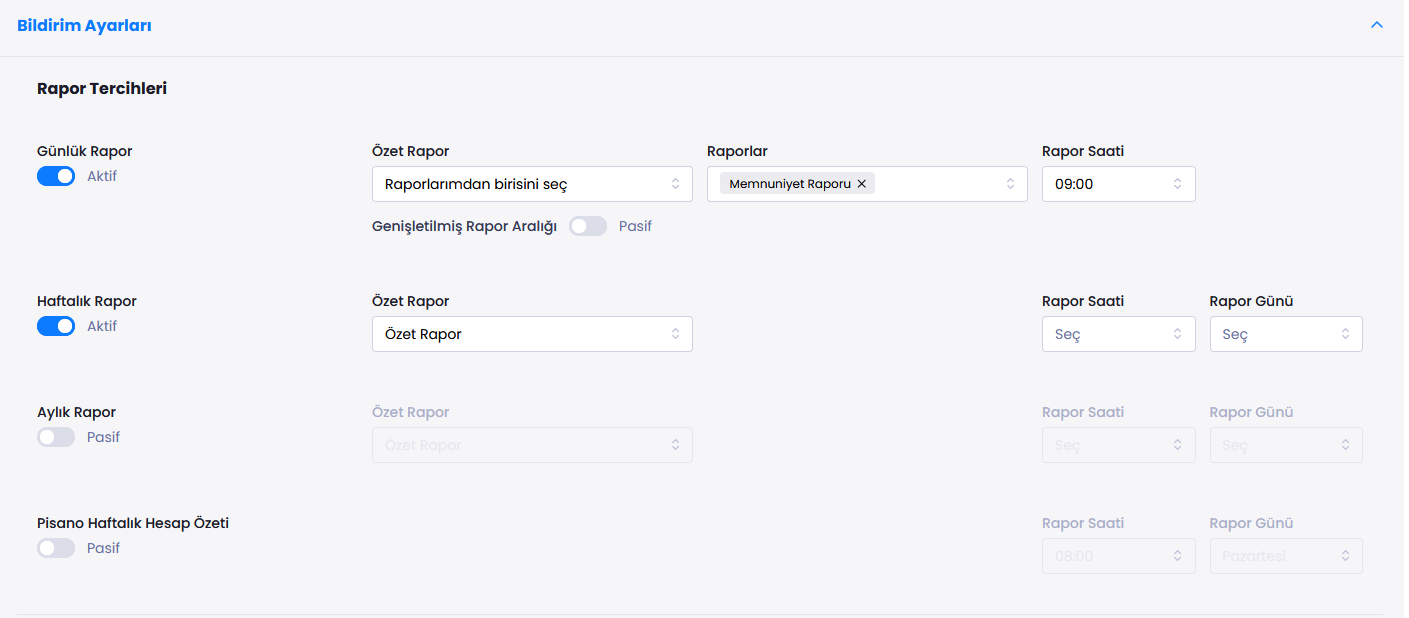Choose weekly Rapor Günü day
1409x618 pixels.
1285,334
